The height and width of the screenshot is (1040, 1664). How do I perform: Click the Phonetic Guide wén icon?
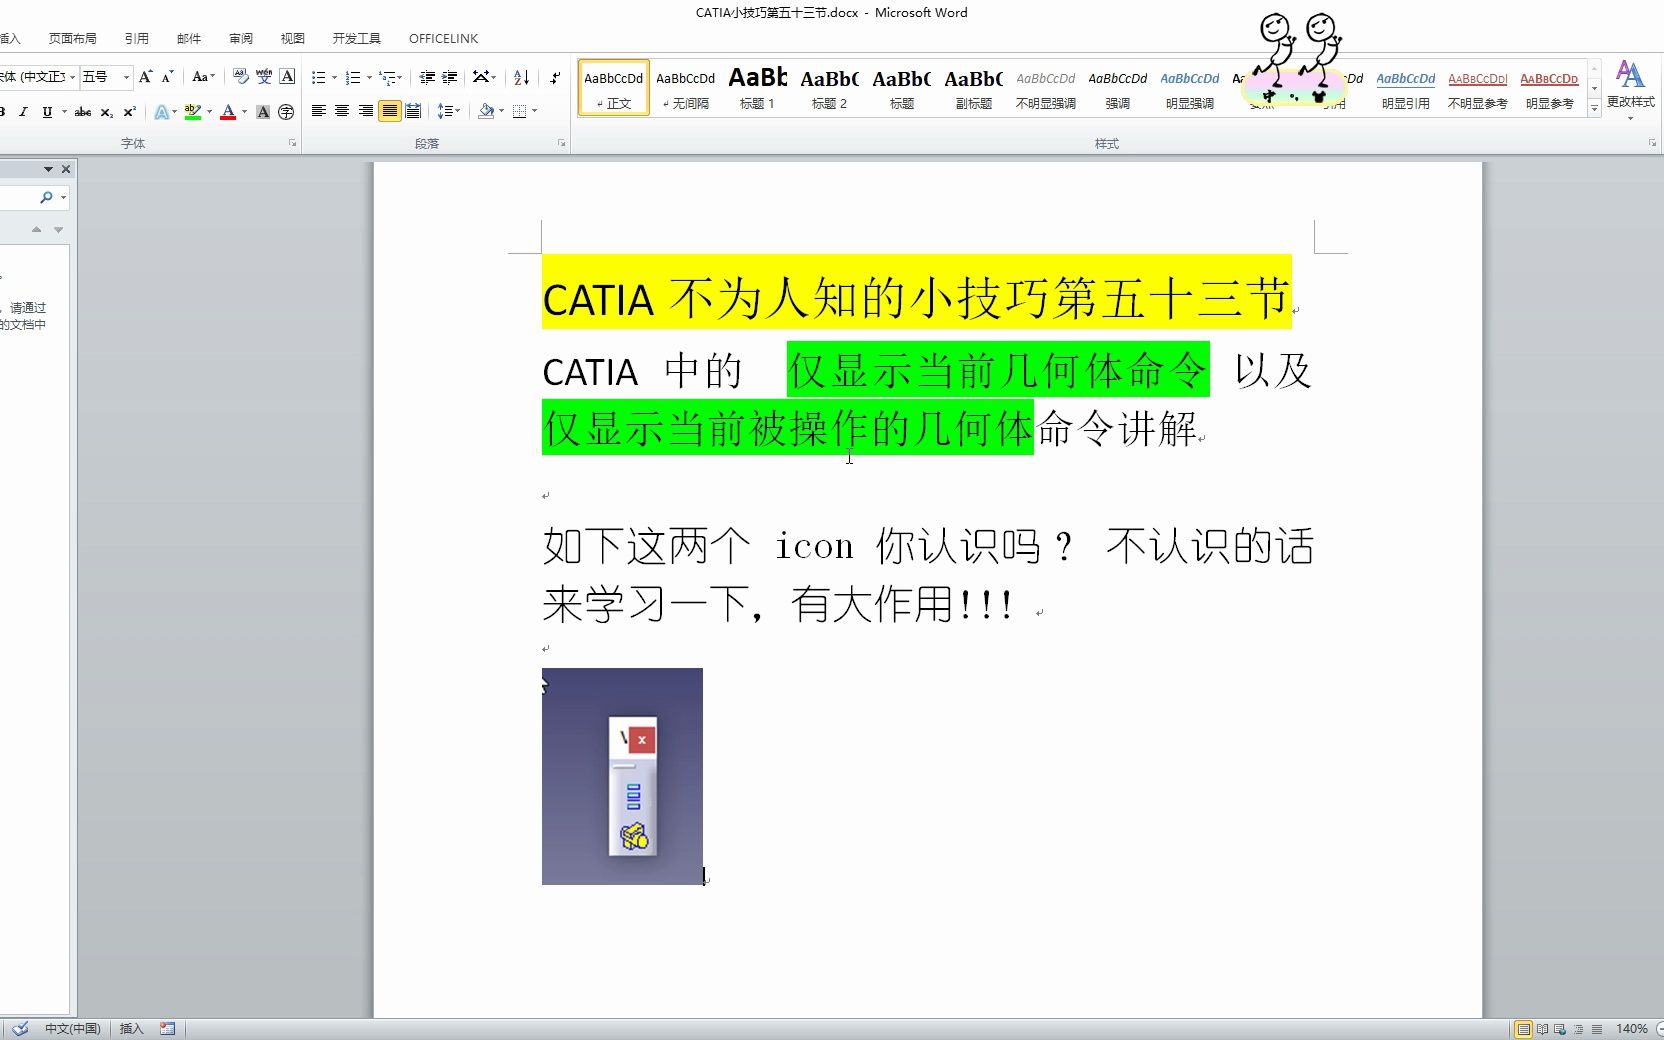[x=264, y=77]
